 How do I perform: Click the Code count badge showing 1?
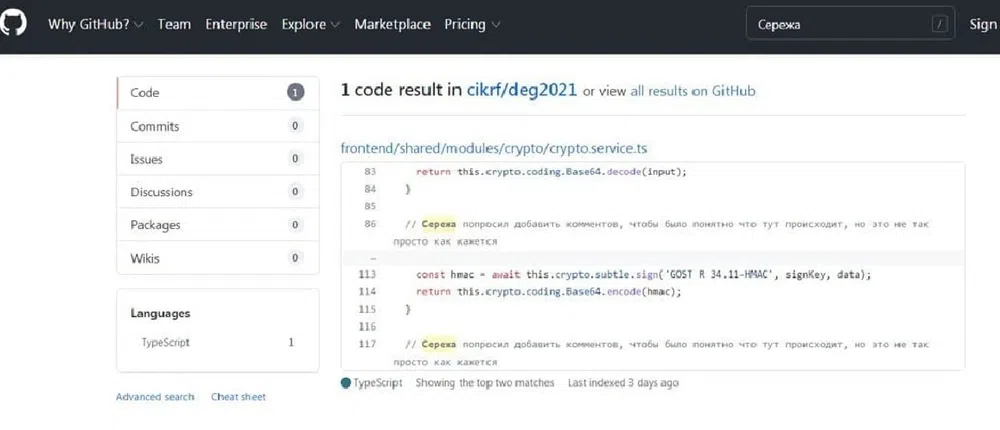coord(295,93)
